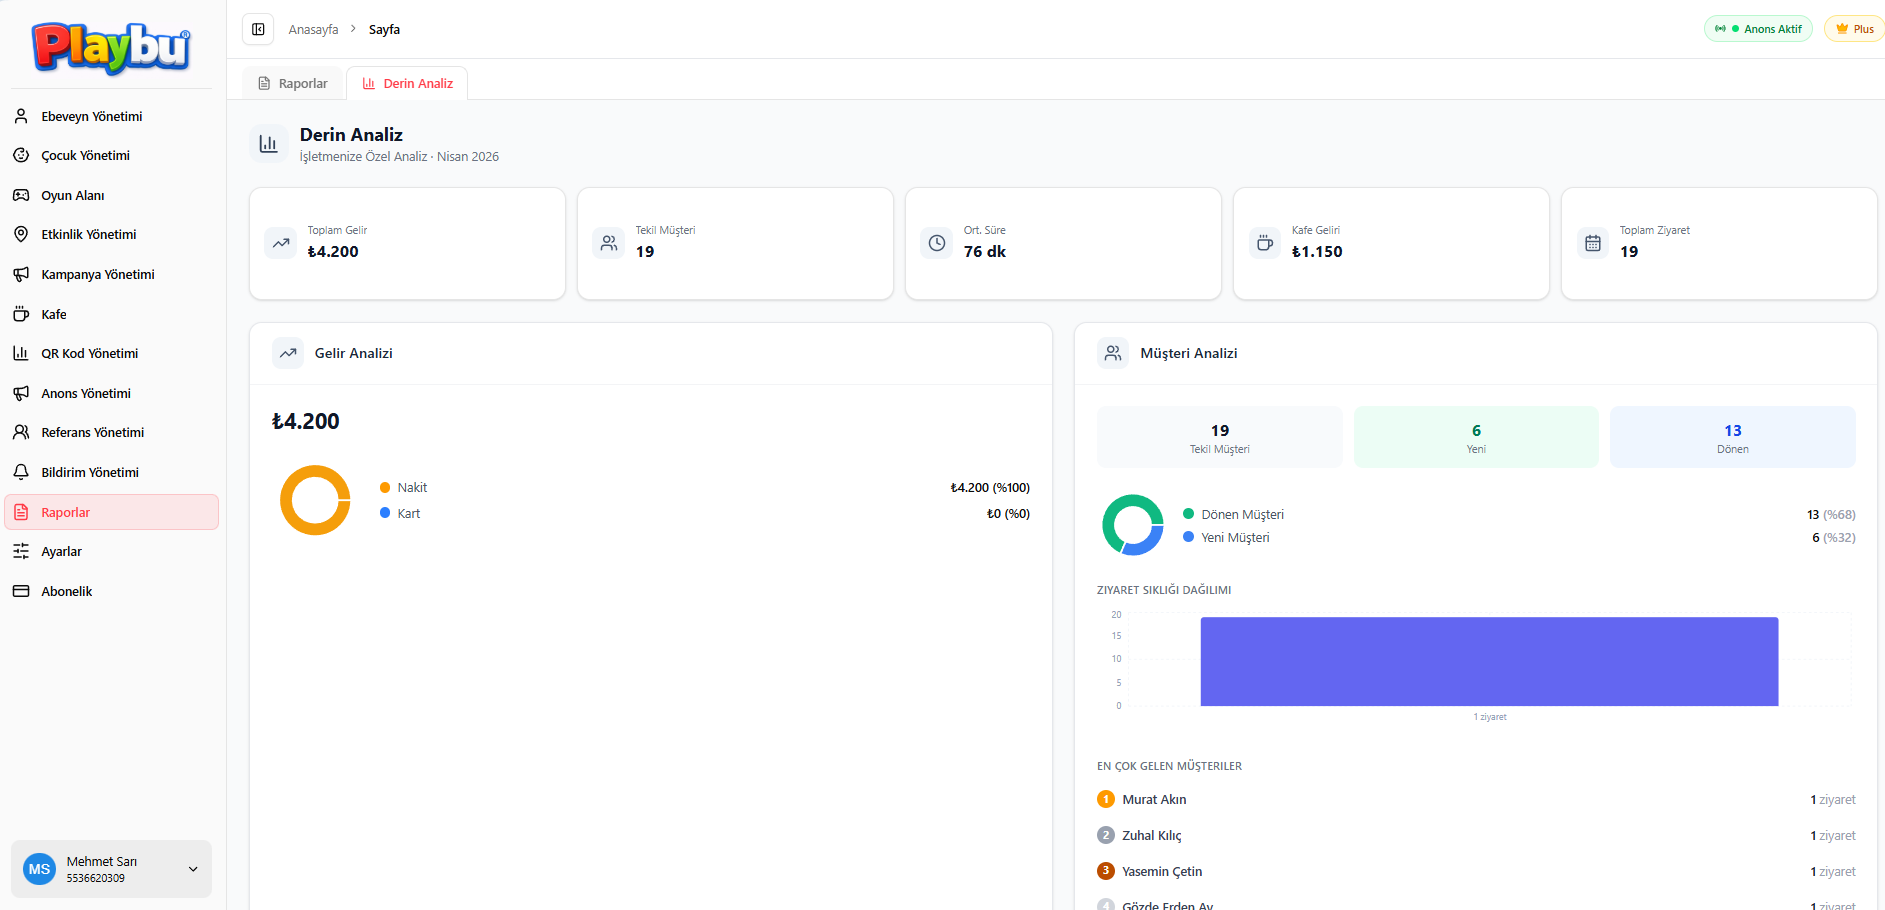This screenshot has height=910, width=1885.
Task: Select Murat Akın in top customers
Action: coord(1154,799)
